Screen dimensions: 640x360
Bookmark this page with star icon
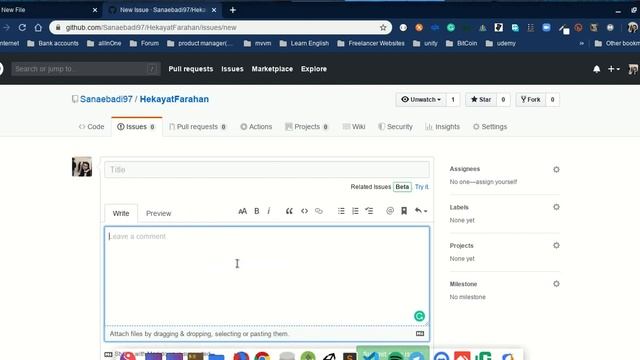[x=383, y=27]
